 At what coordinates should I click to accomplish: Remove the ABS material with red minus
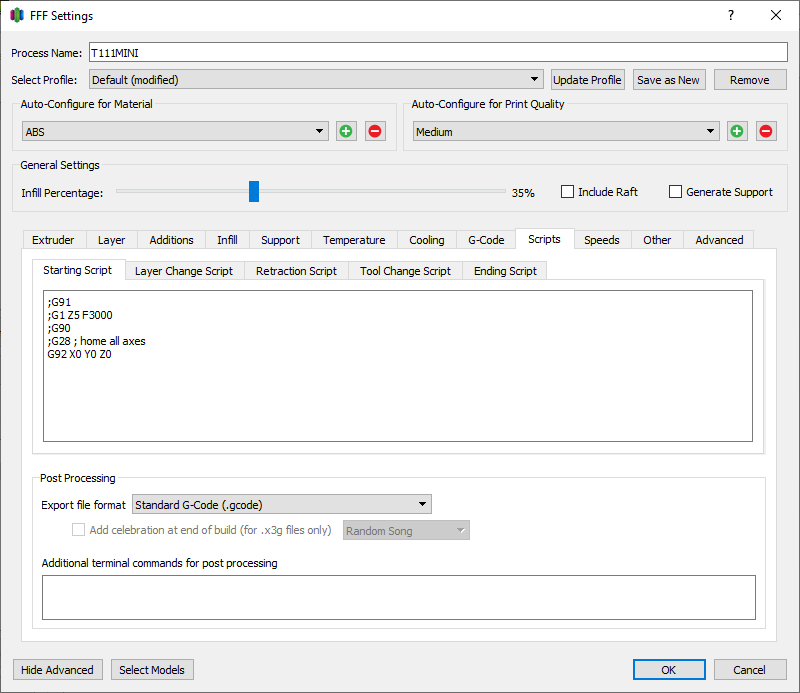coord(375,131)
